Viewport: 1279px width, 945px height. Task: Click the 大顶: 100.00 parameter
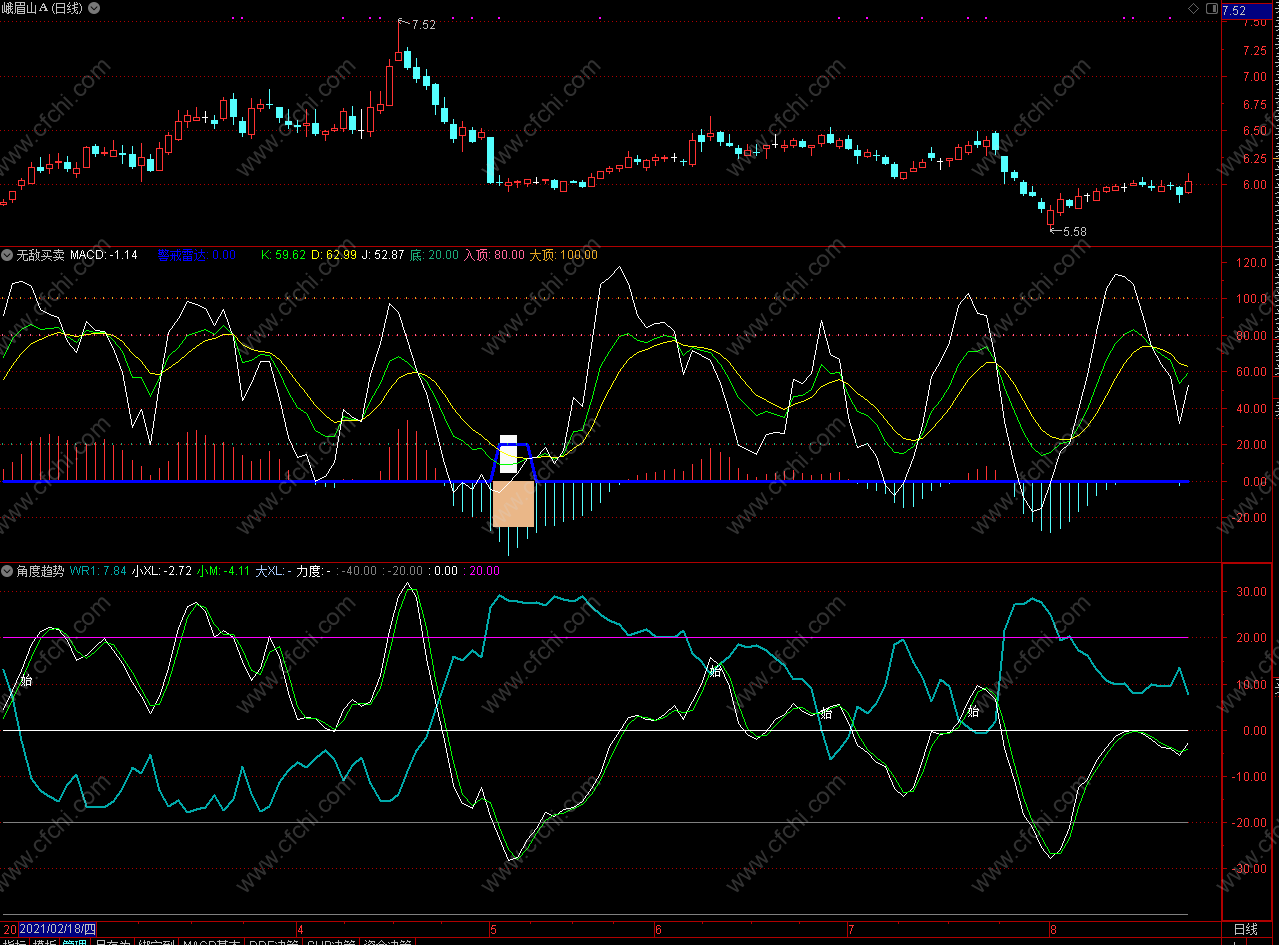click(x=563, y=255)
